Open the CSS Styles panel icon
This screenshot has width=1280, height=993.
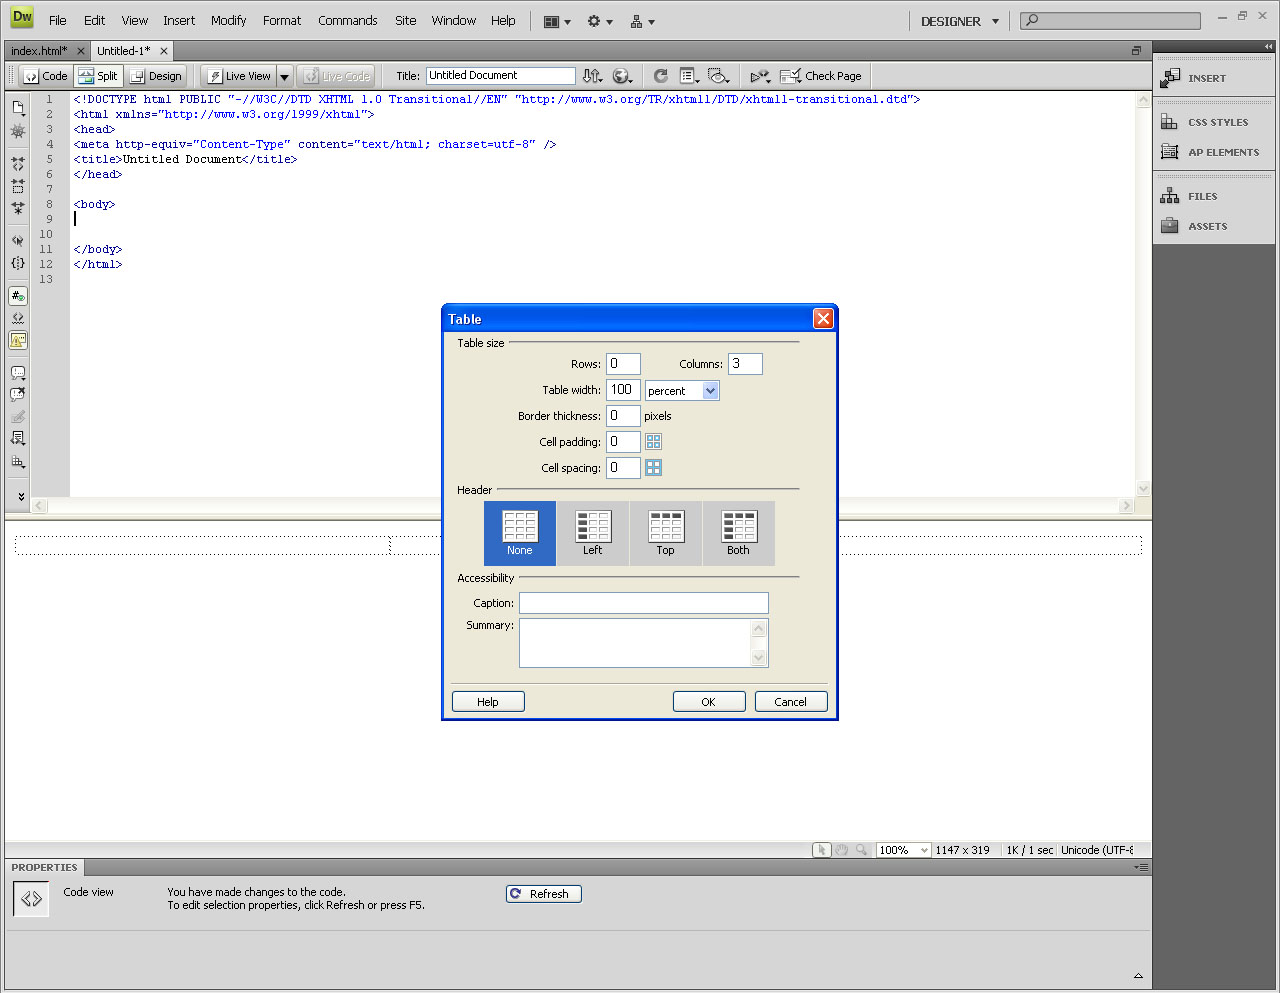coord(1169,122)
